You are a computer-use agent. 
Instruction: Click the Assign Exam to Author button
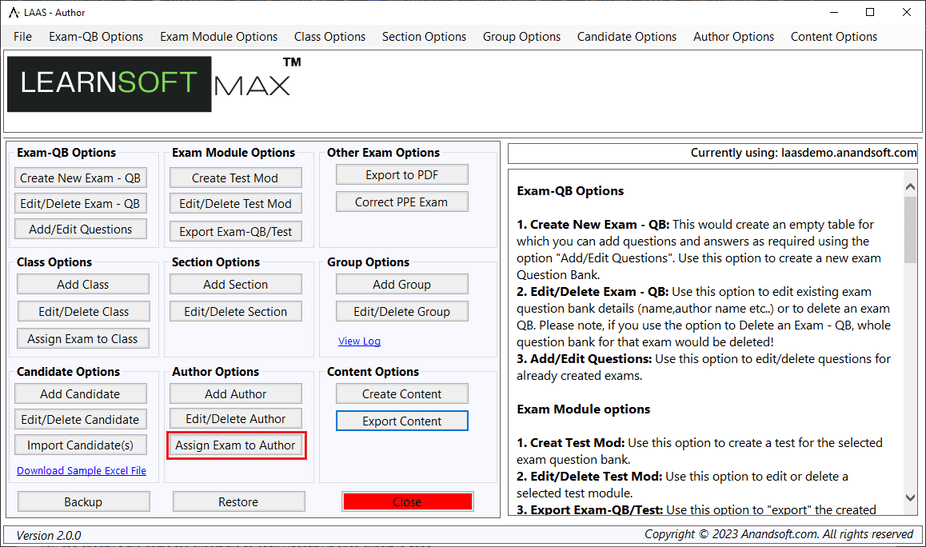point(235,446)
